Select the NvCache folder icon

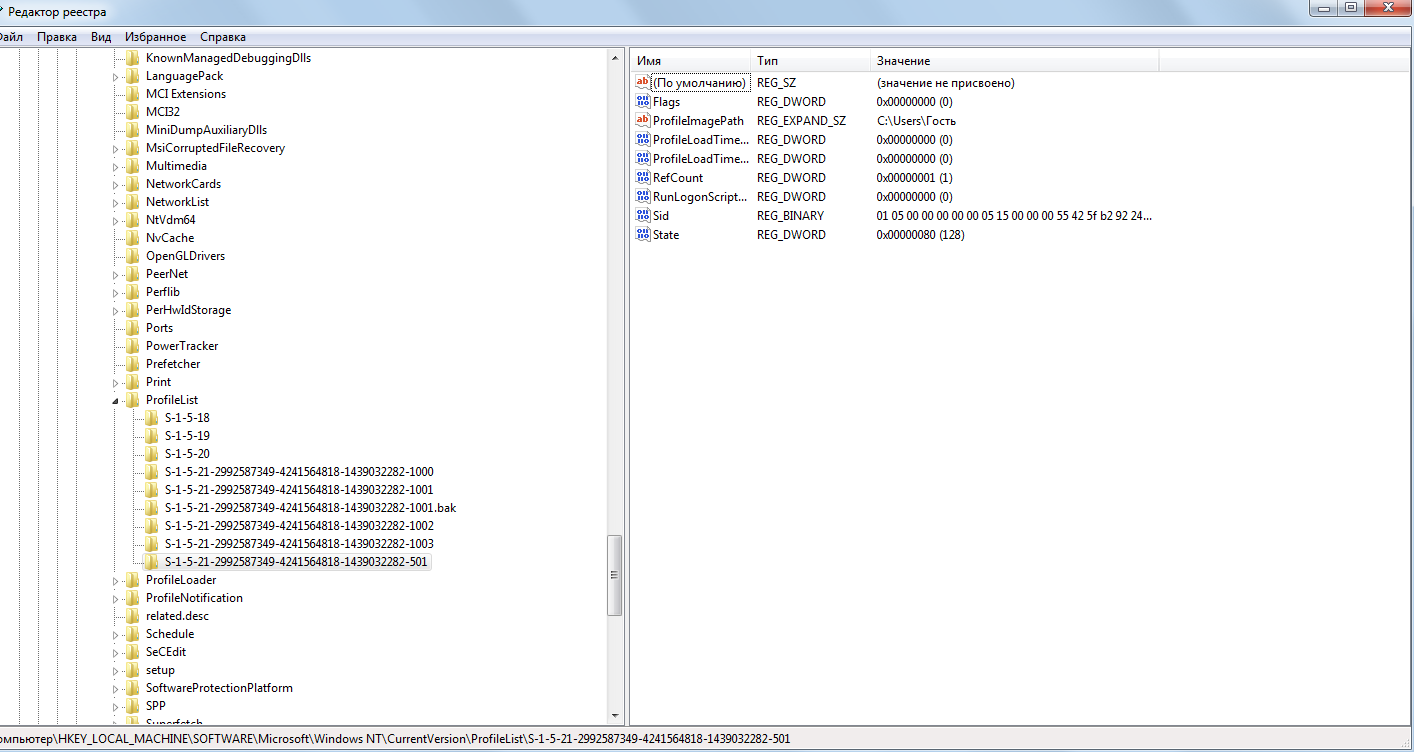point(131,238)
